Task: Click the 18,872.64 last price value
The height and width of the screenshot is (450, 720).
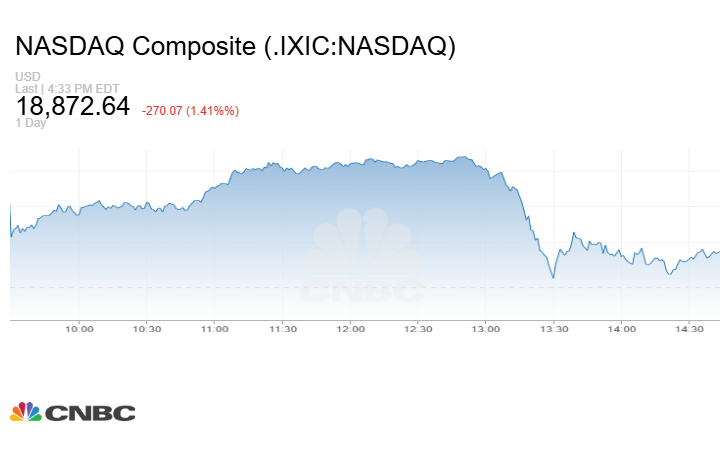Action: tap(73, 105)
